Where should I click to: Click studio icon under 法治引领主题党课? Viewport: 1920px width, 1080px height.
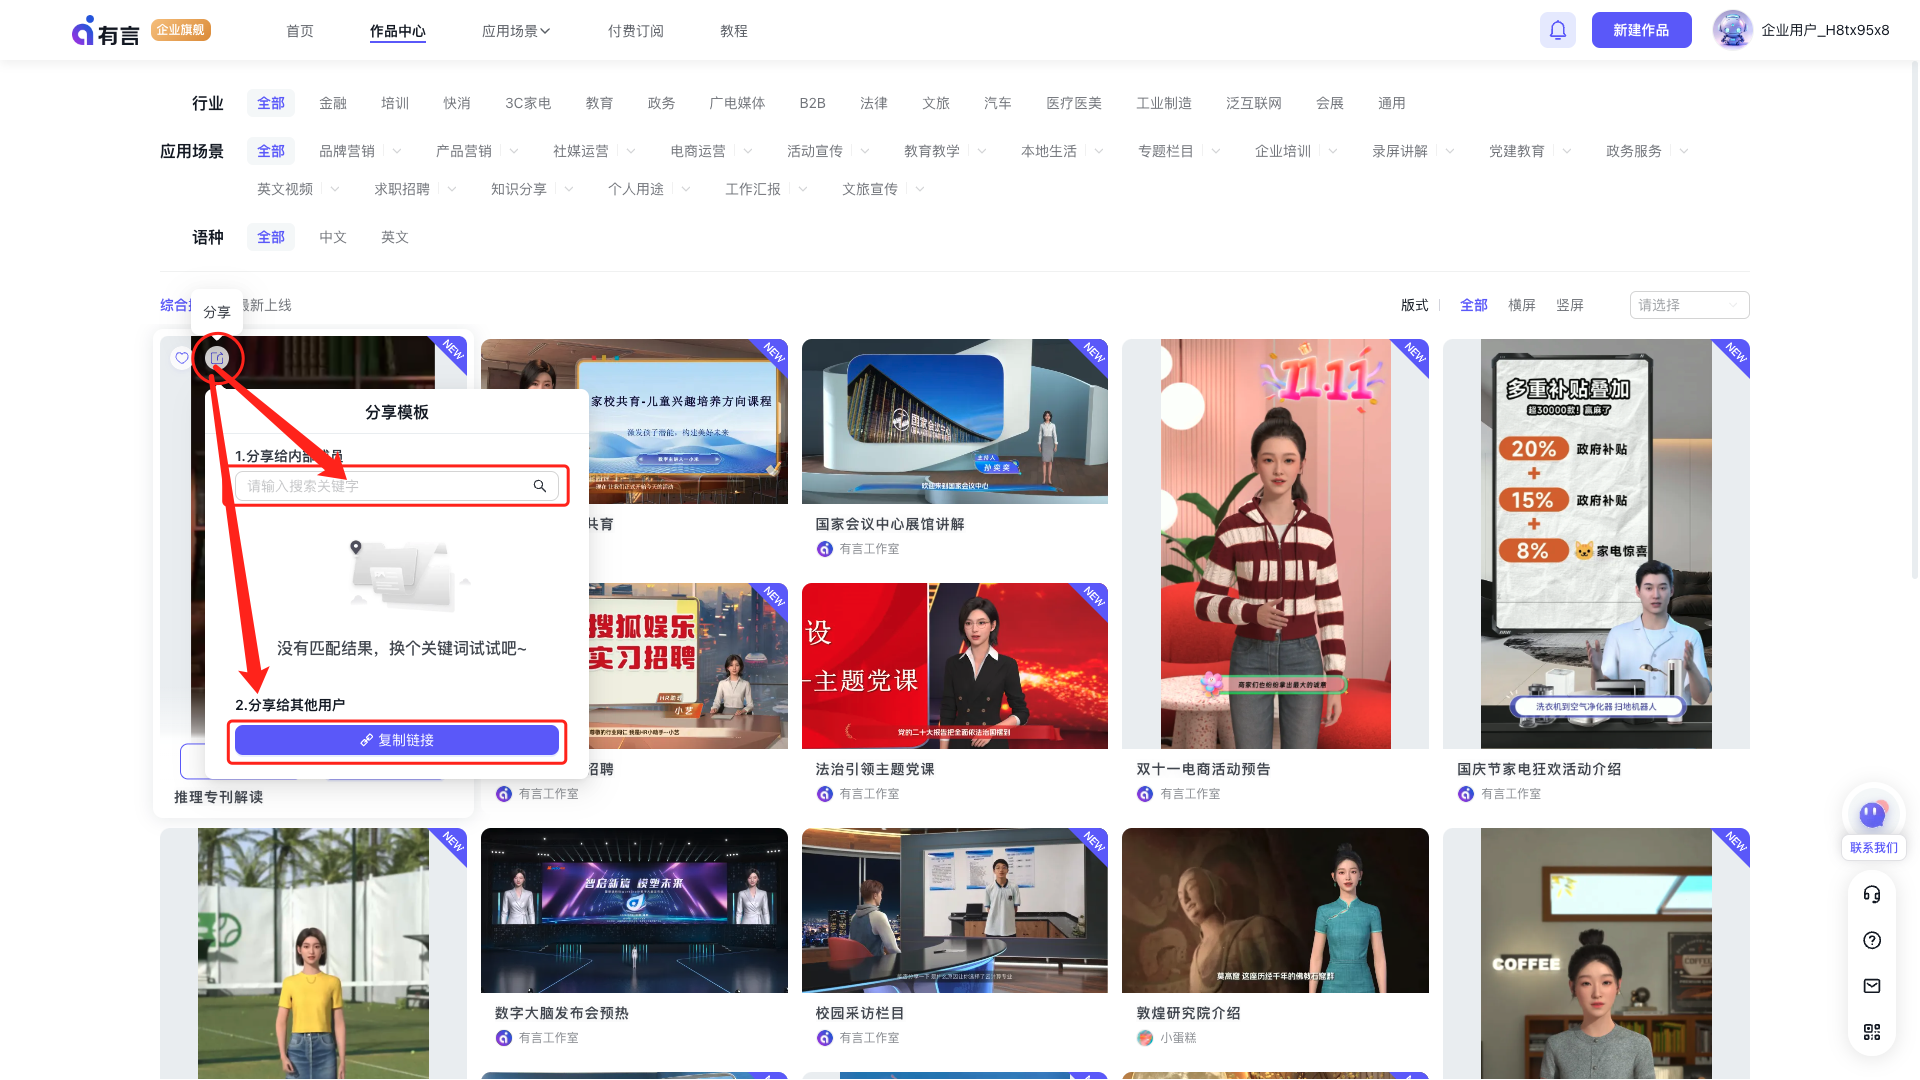(825, 794)
